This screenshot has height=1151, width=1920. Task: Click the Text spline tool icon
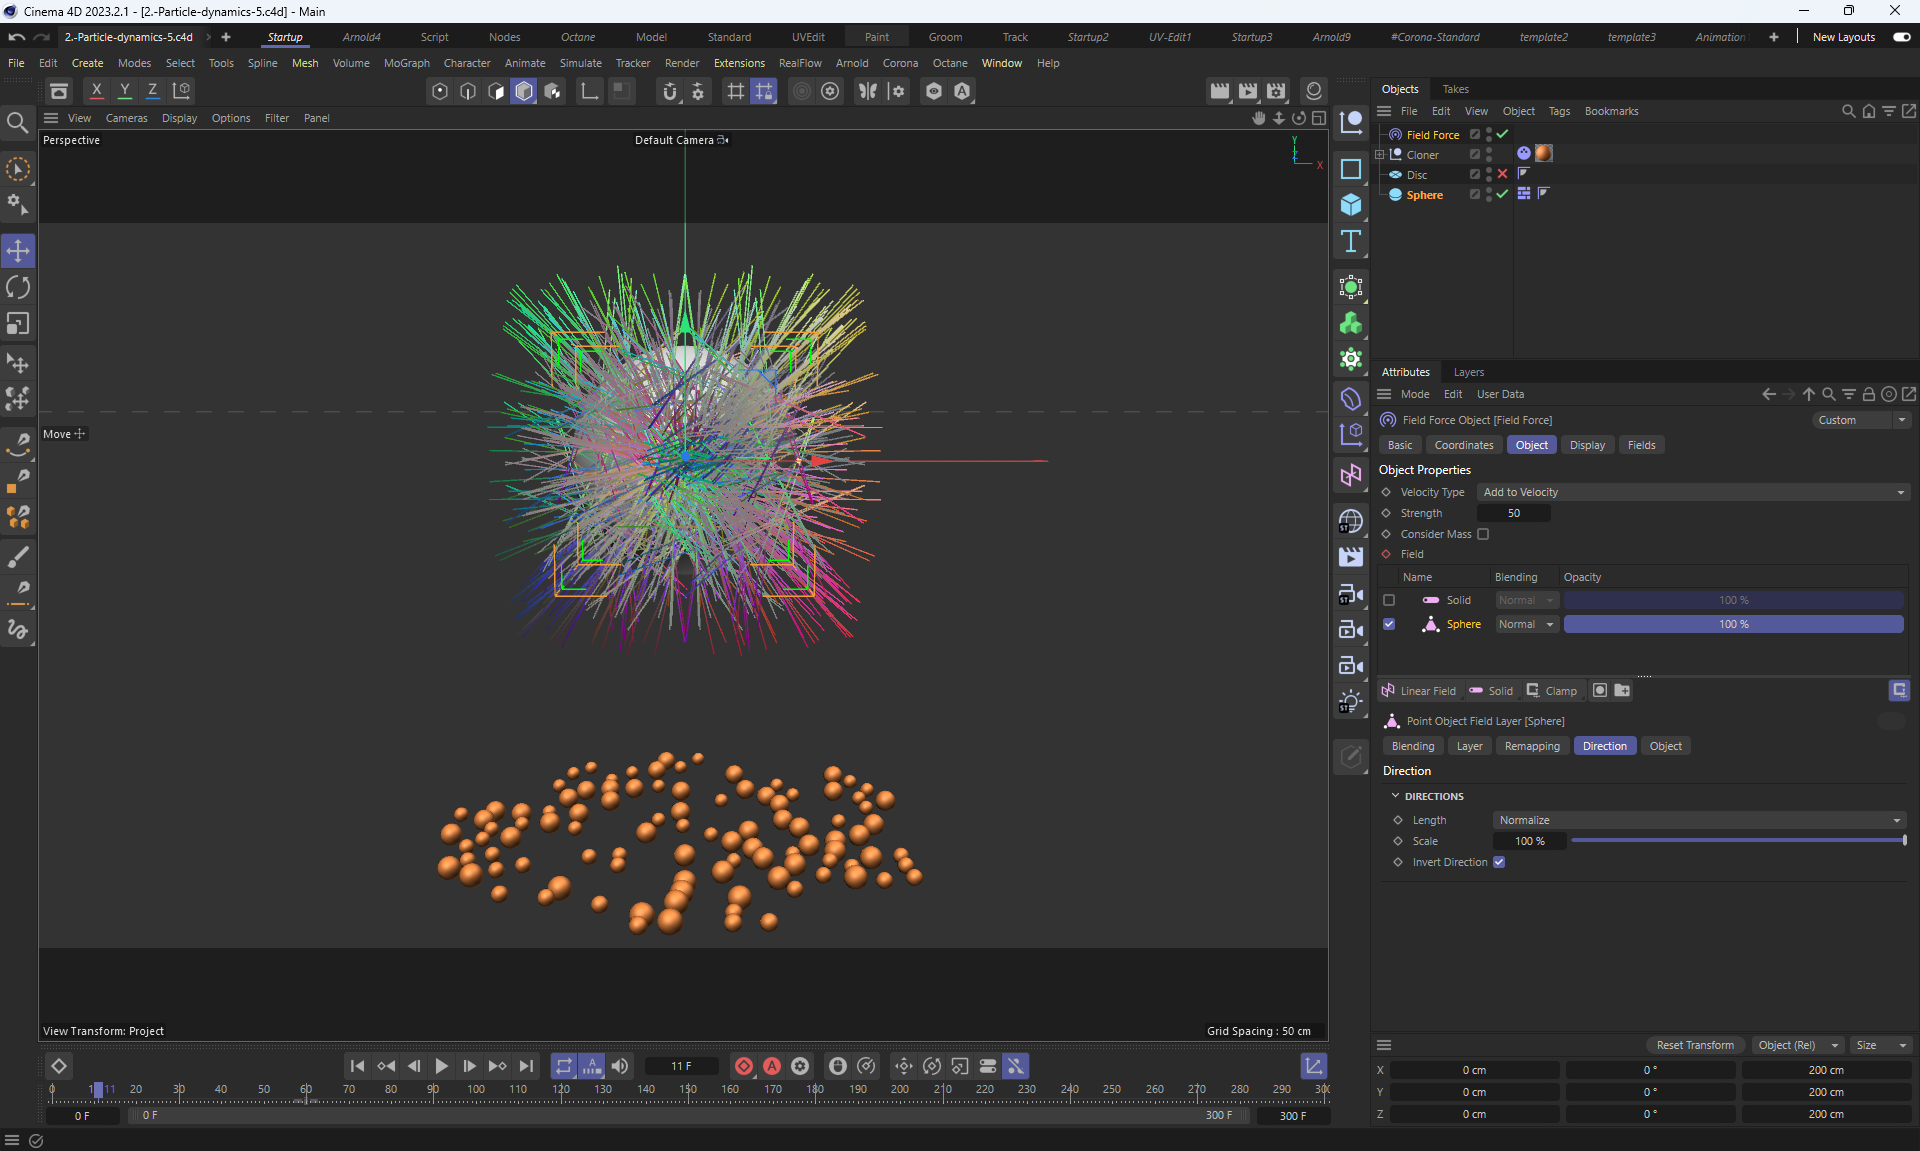point(1350,241)
